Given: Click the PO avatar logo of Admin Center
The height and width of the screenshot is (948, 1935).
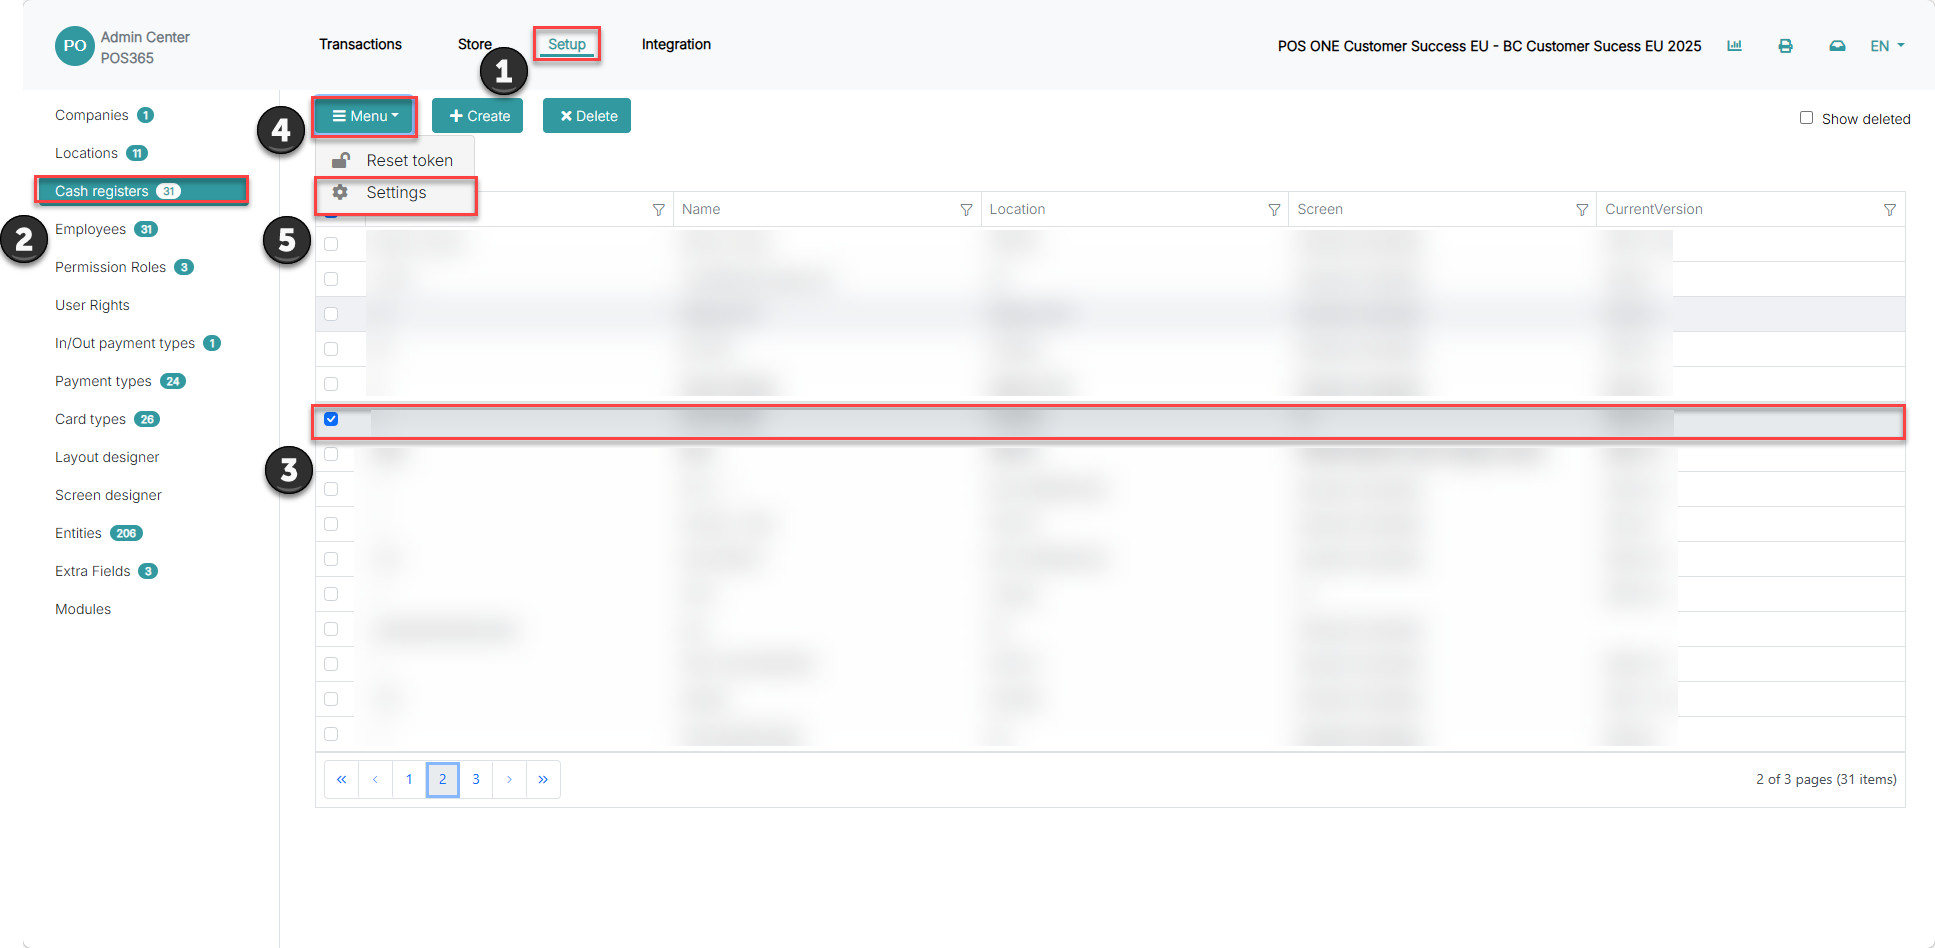Looking at the screenshot, I should coord(75,46).
